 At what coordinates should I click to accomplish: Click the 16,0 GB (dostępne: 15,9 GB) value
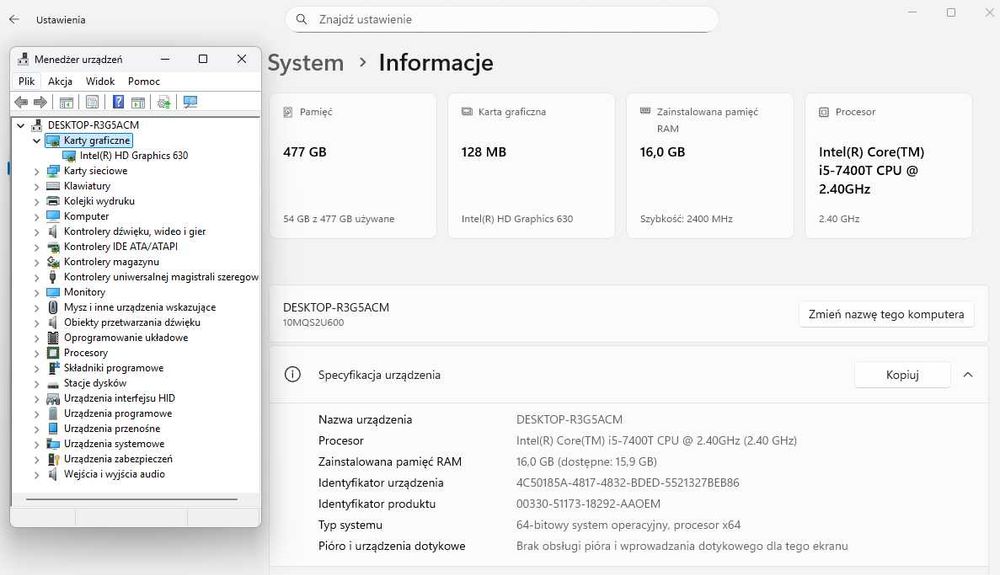(x=586, y=462)
